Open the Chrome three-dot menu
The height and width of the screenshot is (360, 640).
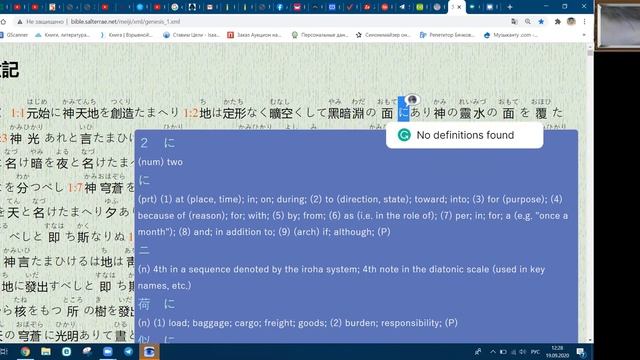584,22
